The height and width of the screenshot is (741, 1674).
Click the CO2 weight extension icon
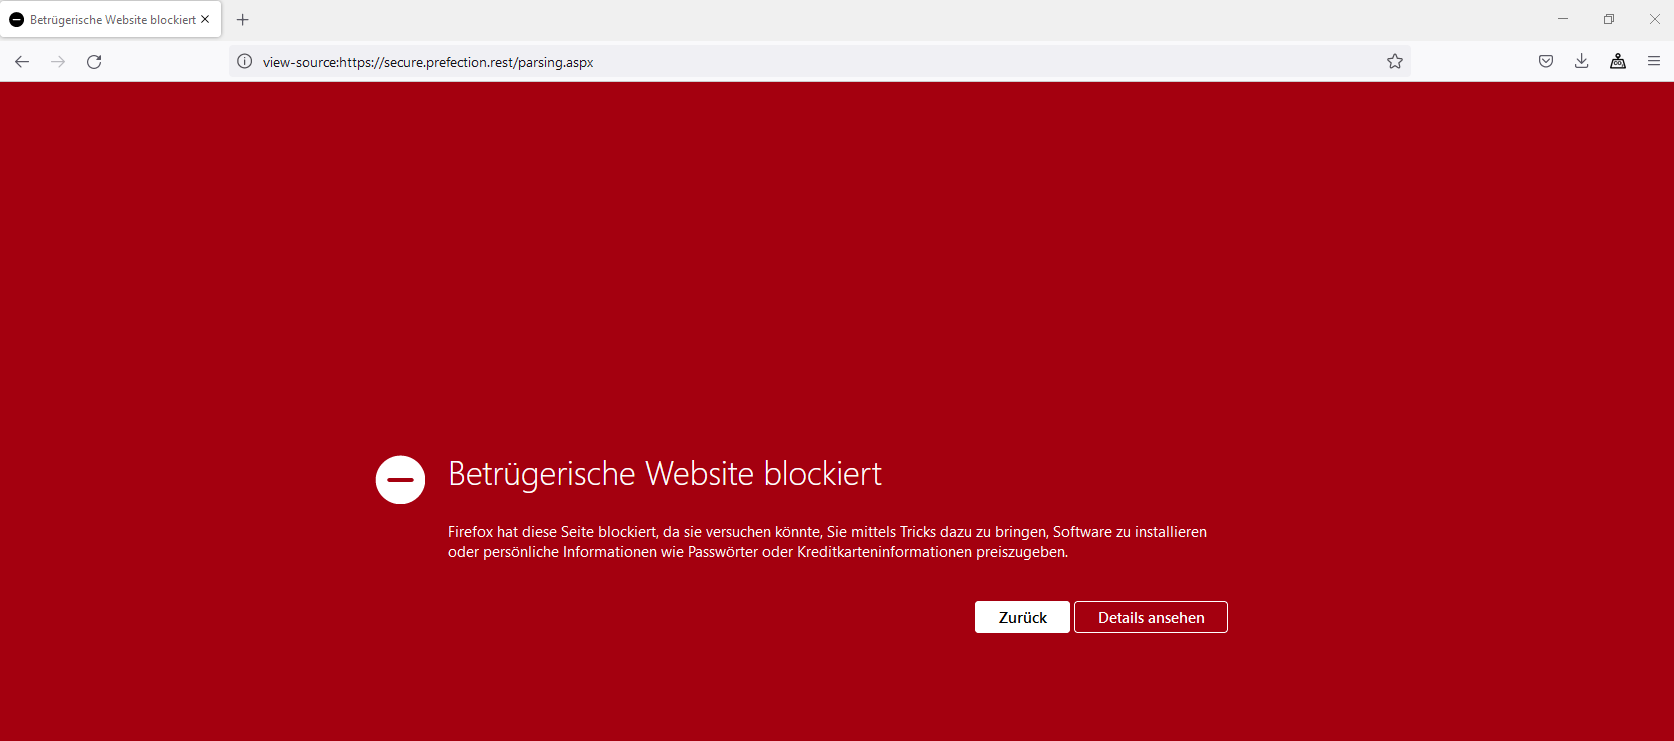(x=1618, y=62)
